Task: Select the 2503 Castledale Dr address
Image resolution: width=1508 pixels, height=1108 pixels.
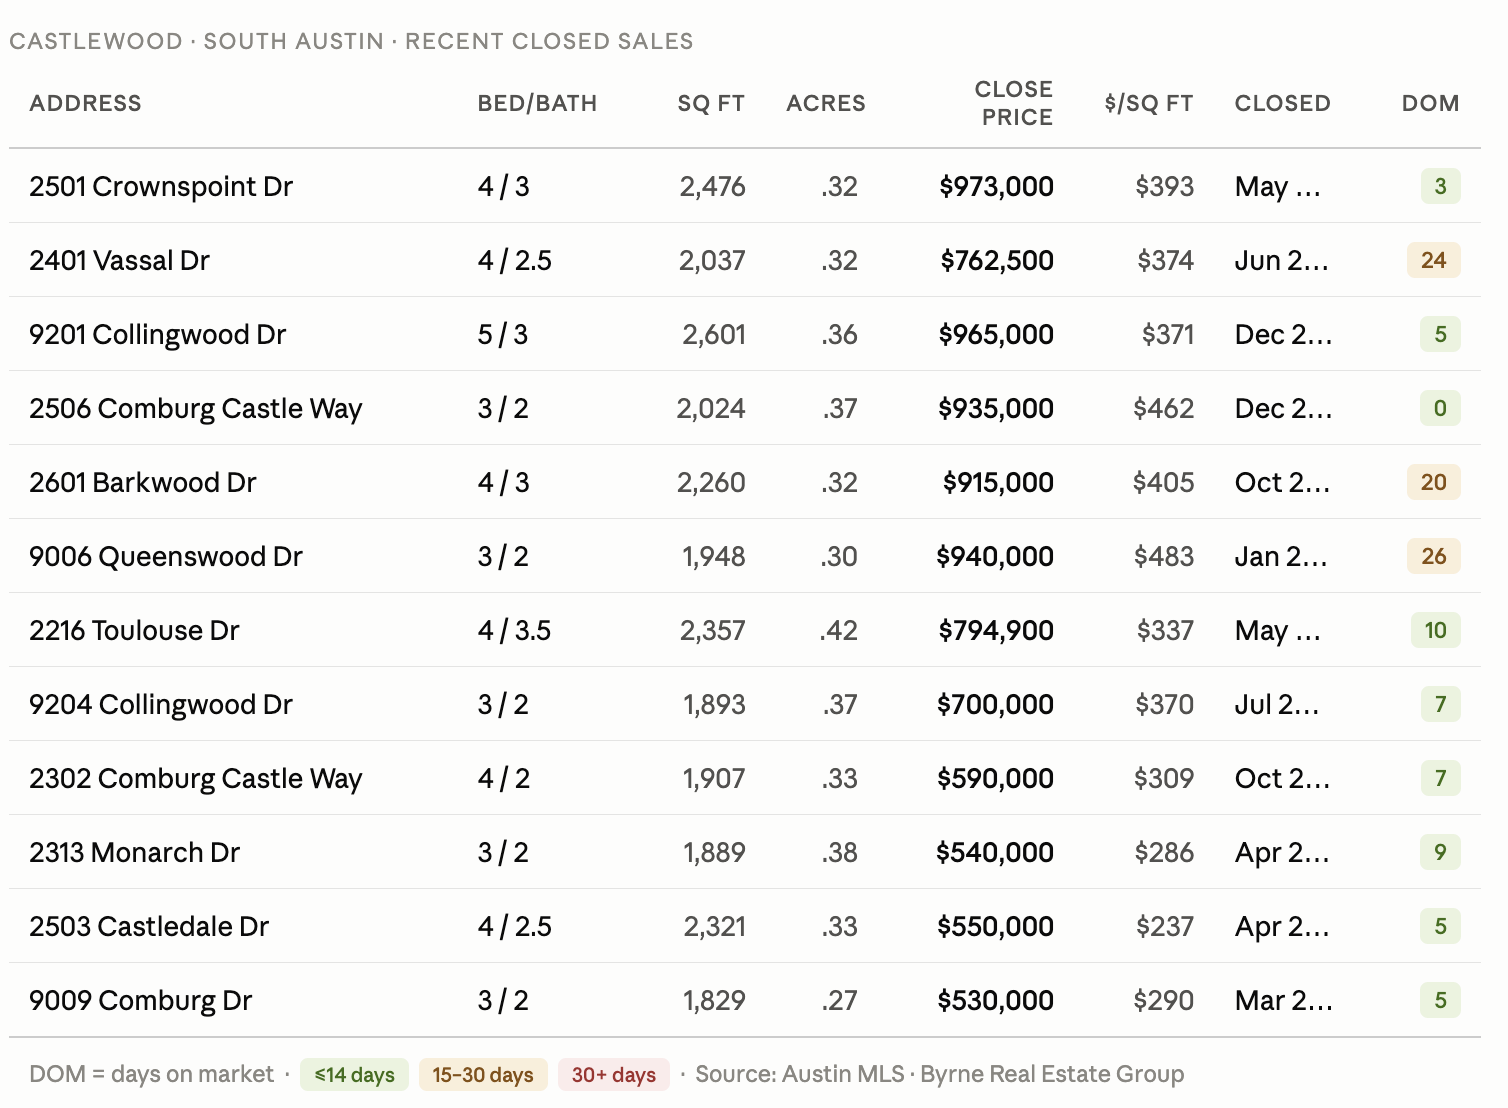Action: (148, 926)
